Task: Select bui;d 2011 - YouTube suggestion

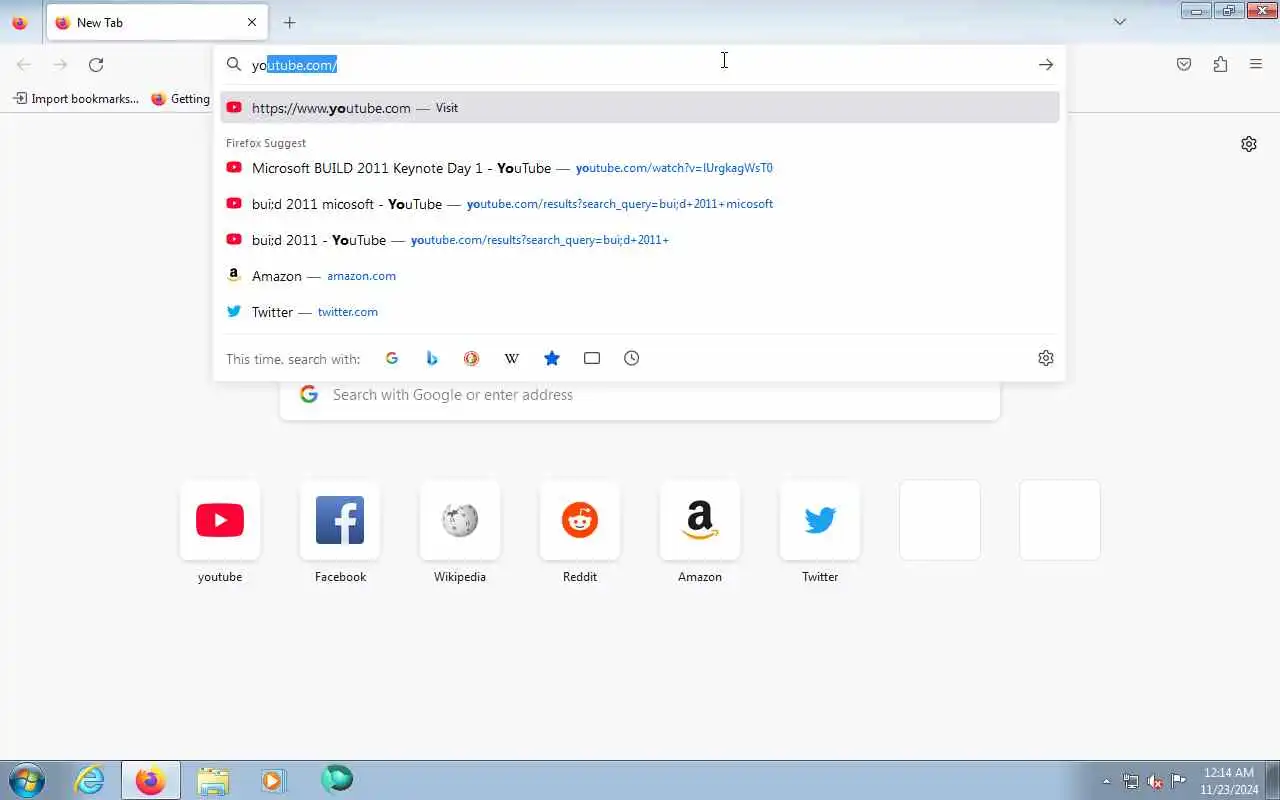Action: 640,240
